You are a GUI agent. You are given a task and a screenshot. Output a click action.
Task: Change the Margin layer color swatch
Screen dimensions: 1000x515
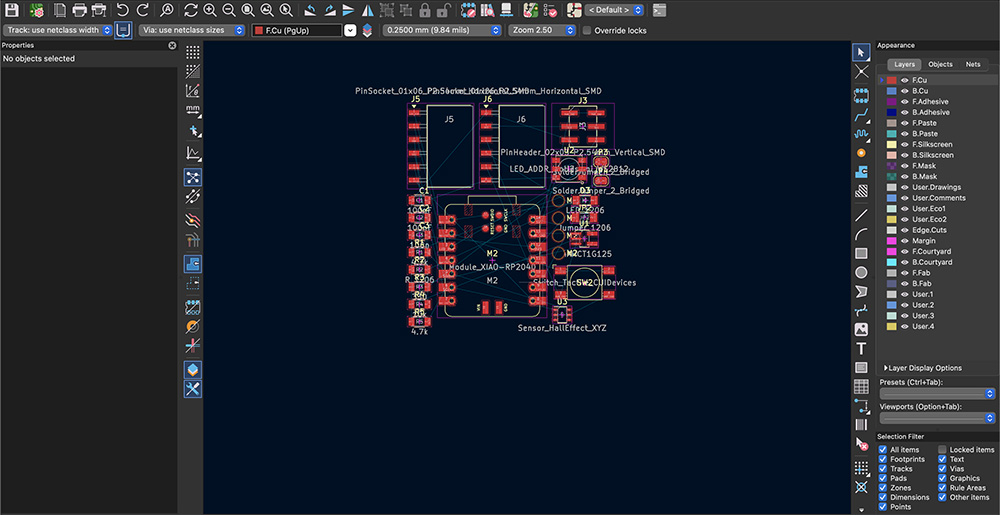(x=892, y=241)
